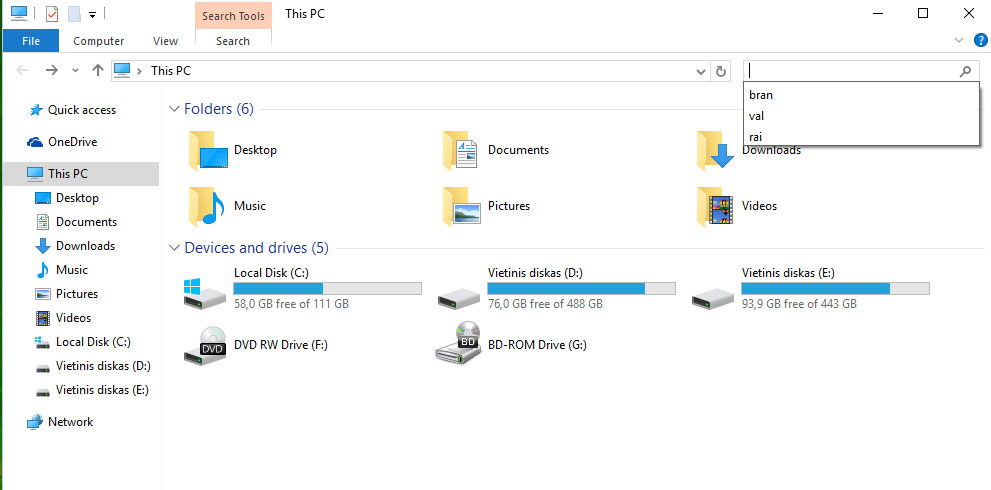
Task: Select the Vietinis diskas (E:) drive icon
Action: (x=713, y=297)
